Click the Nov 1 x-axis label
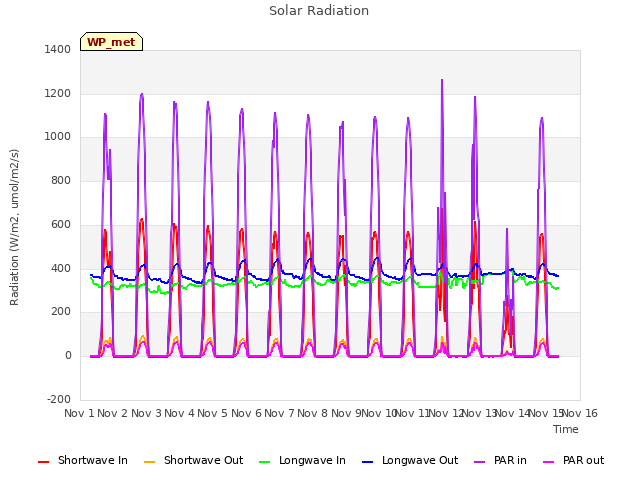The width and height of the screenshot is (640, 480). pos(79,413)
